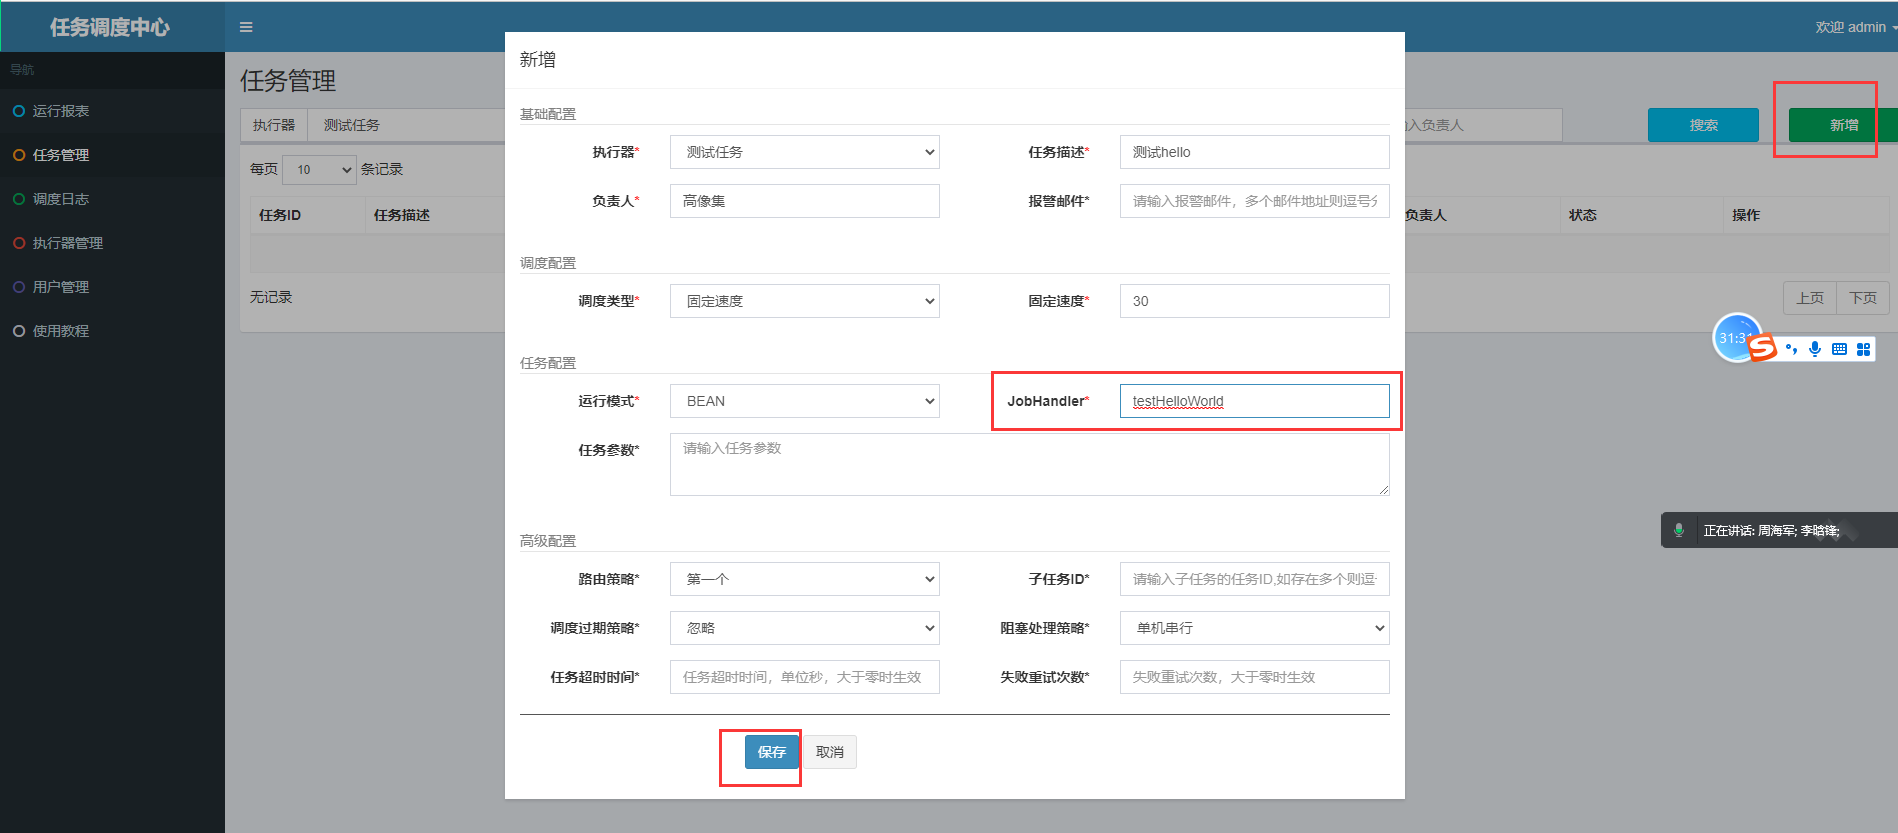Click the 运行报表 circle icon in sidebar
The image size is (1898, 833).
(19, 111)
